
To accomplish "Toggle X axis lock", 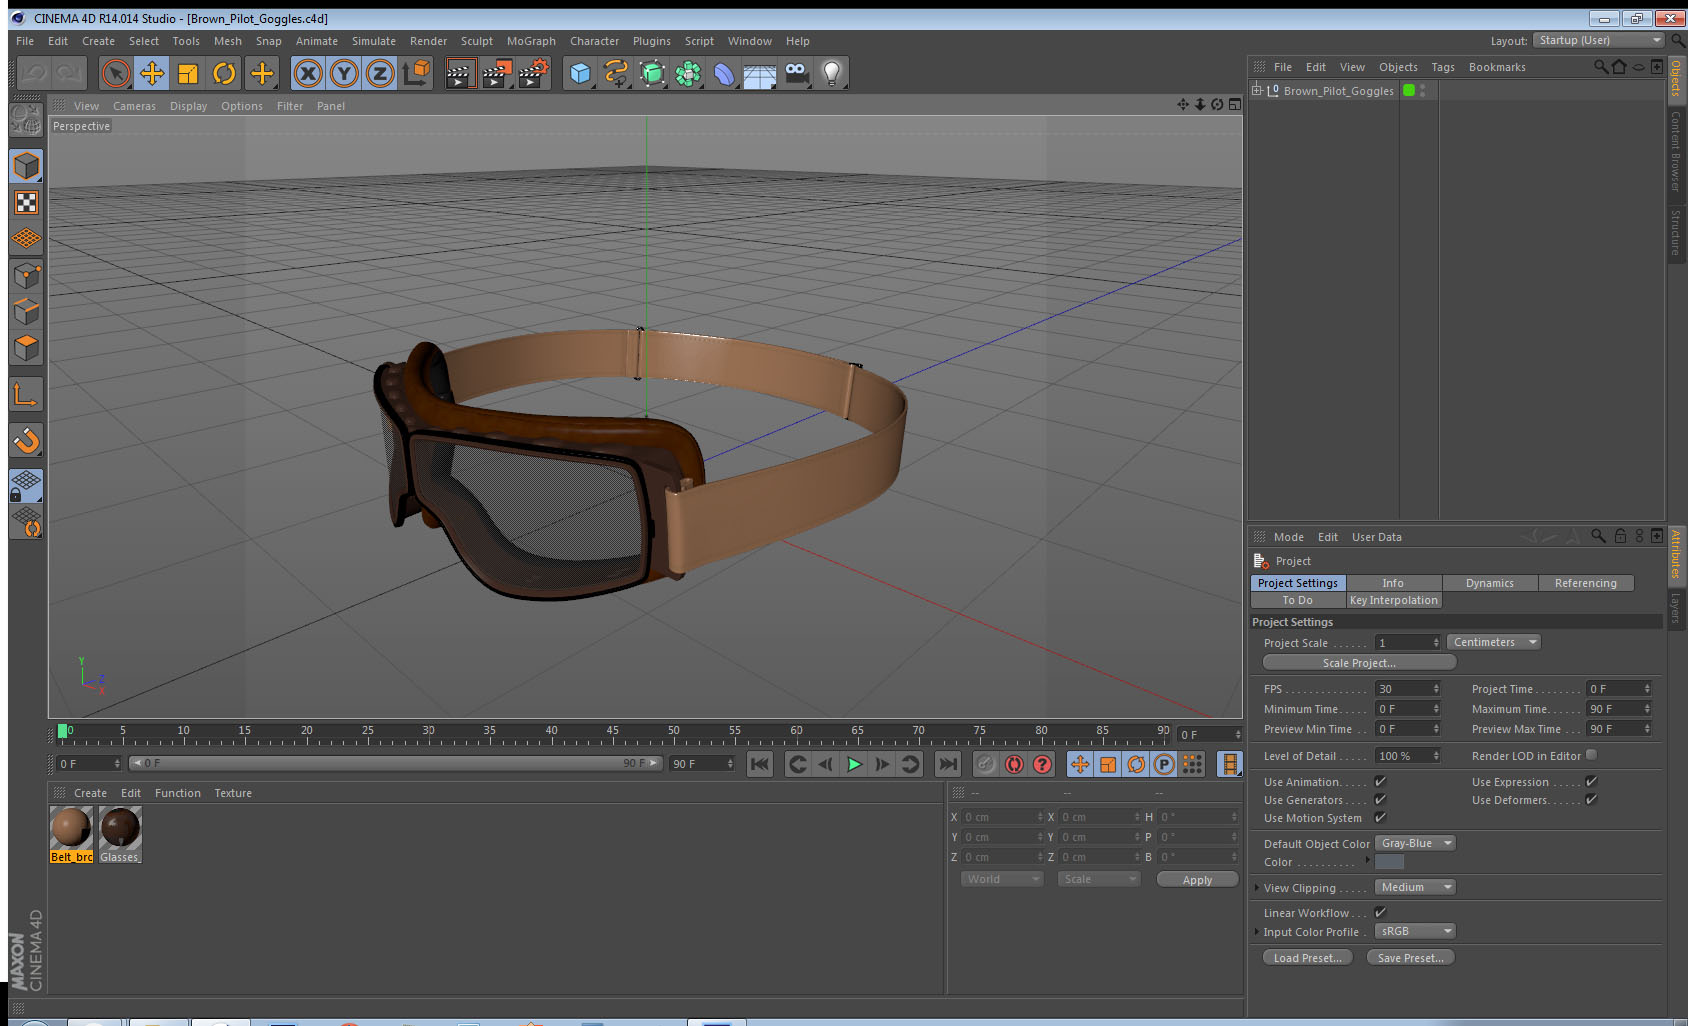I will point(308,73).
